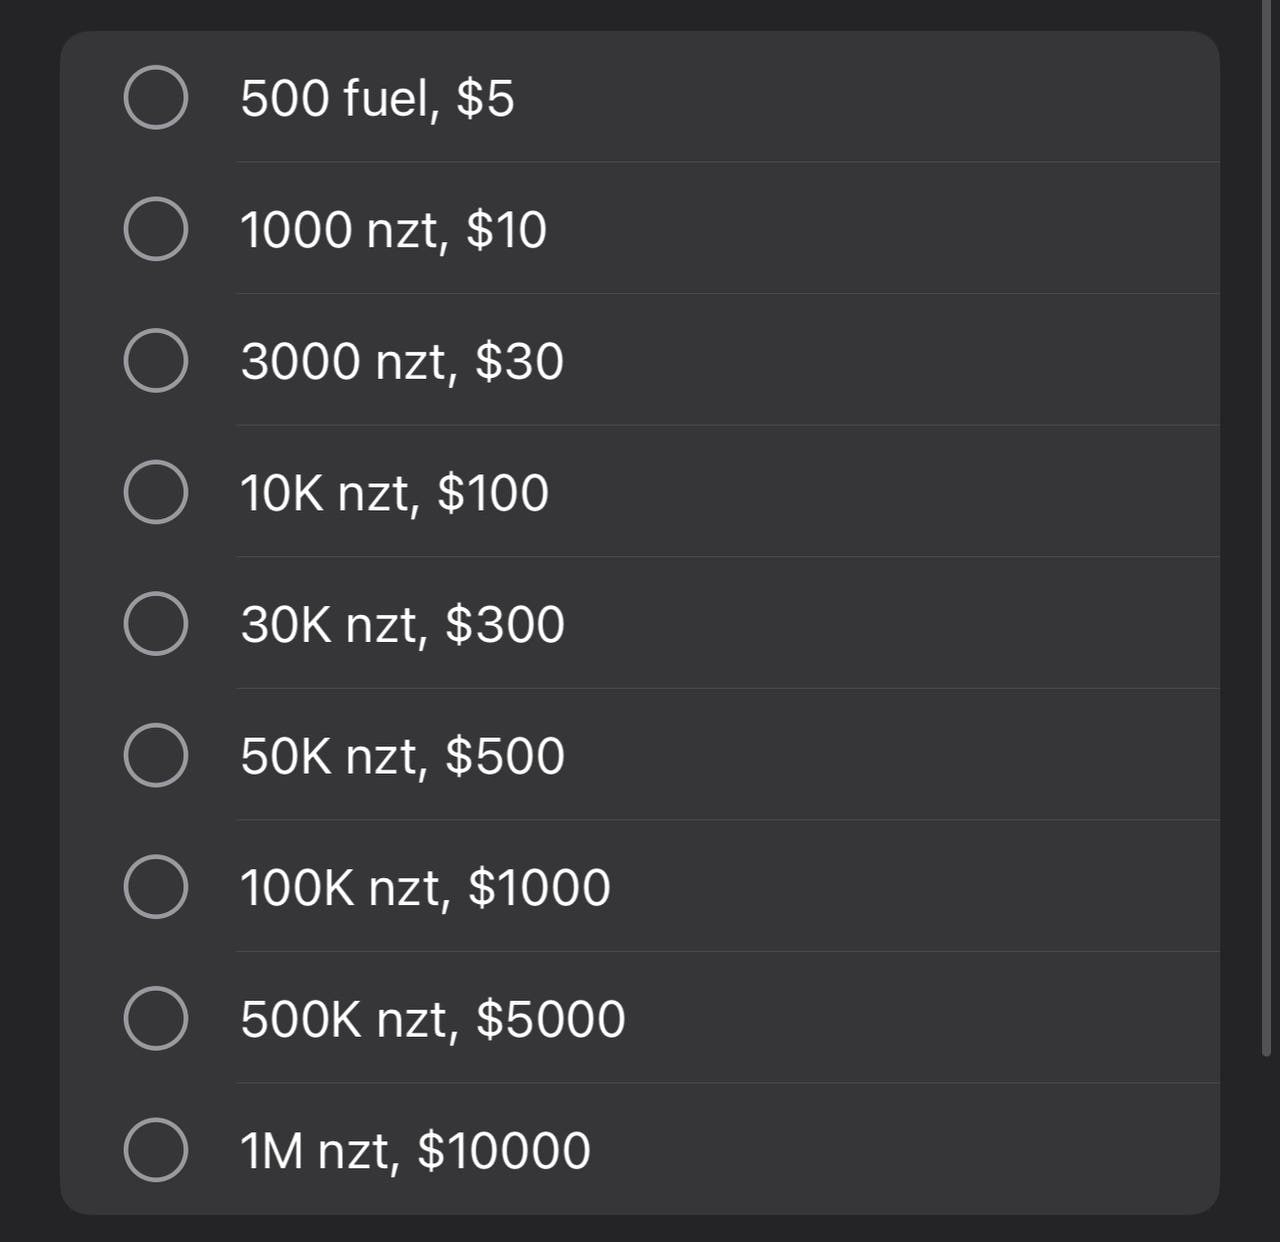1280x1242 pixels.
Task: Select the 10K nzt radio option
Action: 156,492
